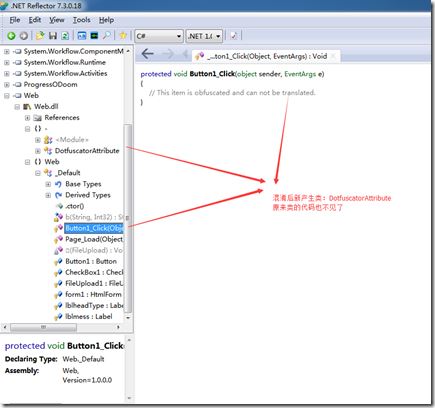The image size is (435, 408).
Task: Select the Button1_Click(Object, EventArgs) : Void tab
Action: (x=266, y=56)
